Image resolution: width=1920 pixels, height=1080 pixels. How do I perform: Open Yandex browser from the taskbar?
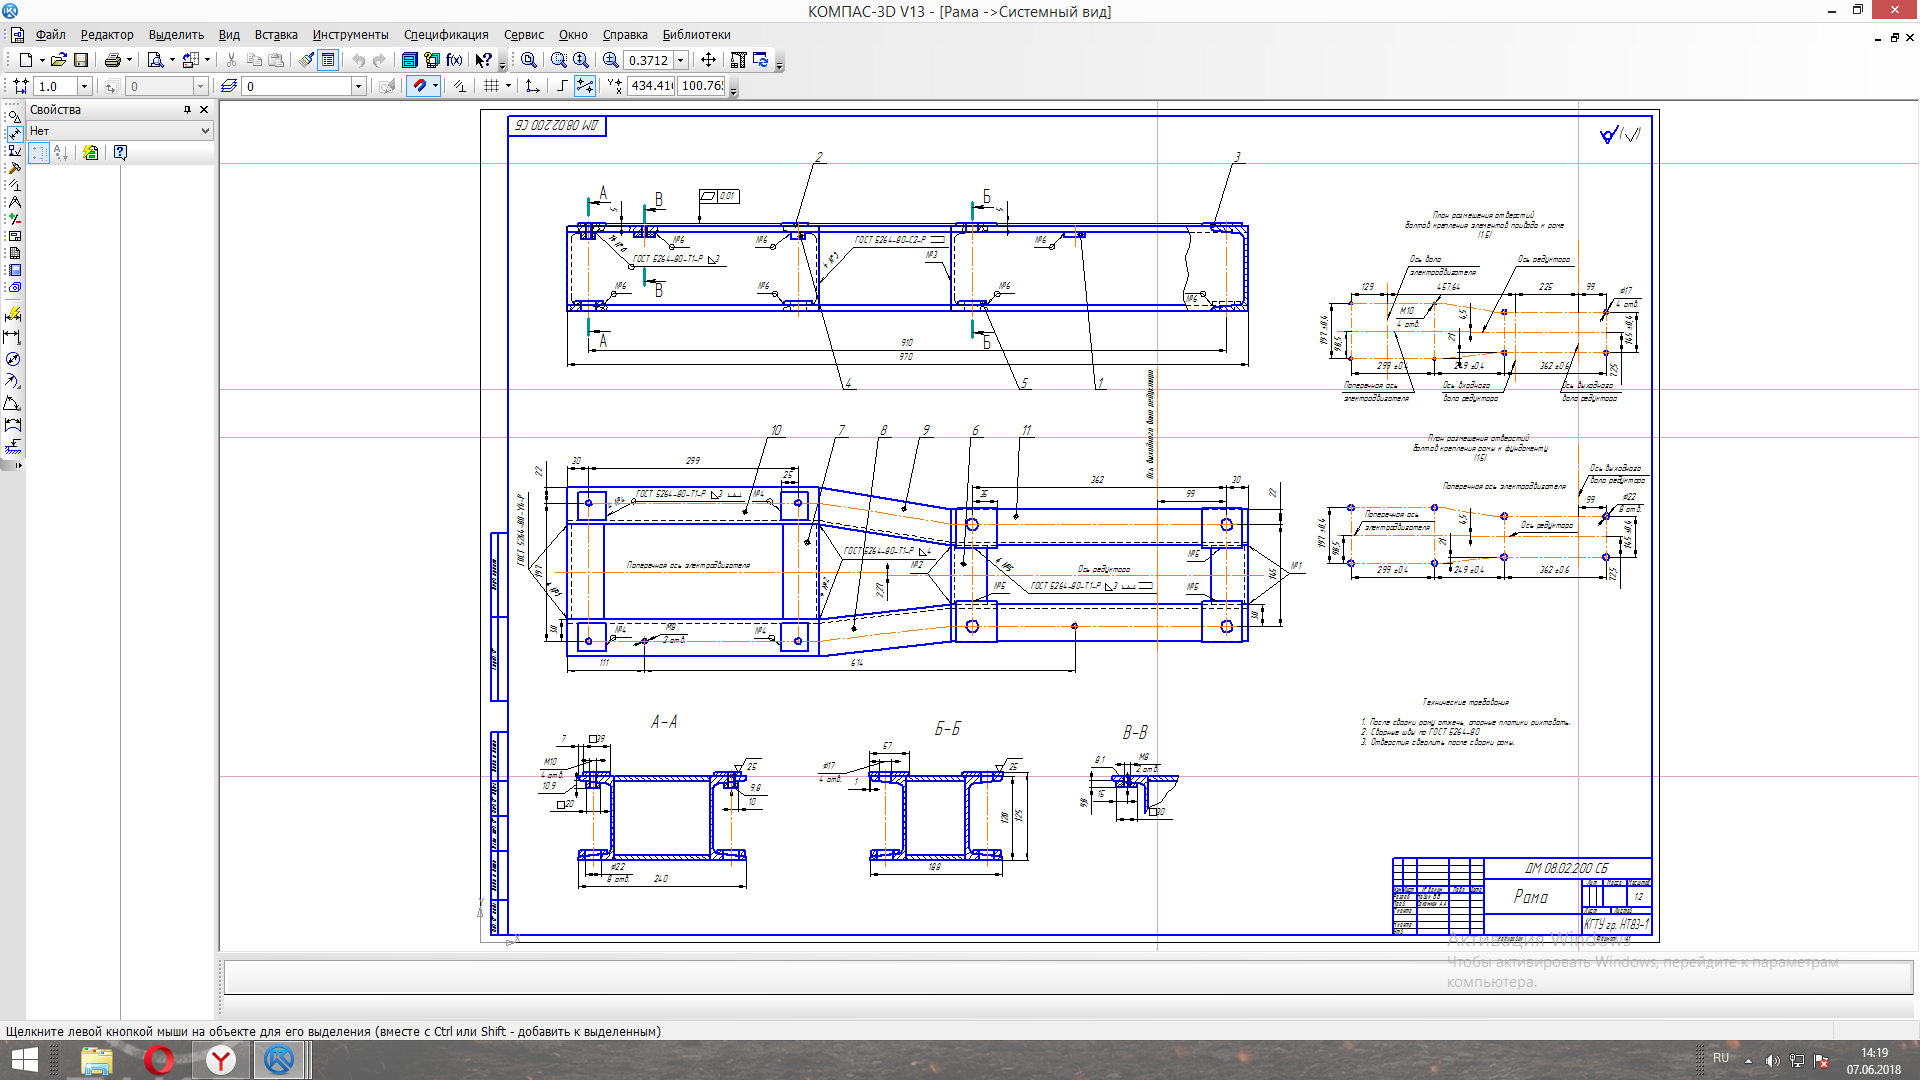(x=221, y=1060)
